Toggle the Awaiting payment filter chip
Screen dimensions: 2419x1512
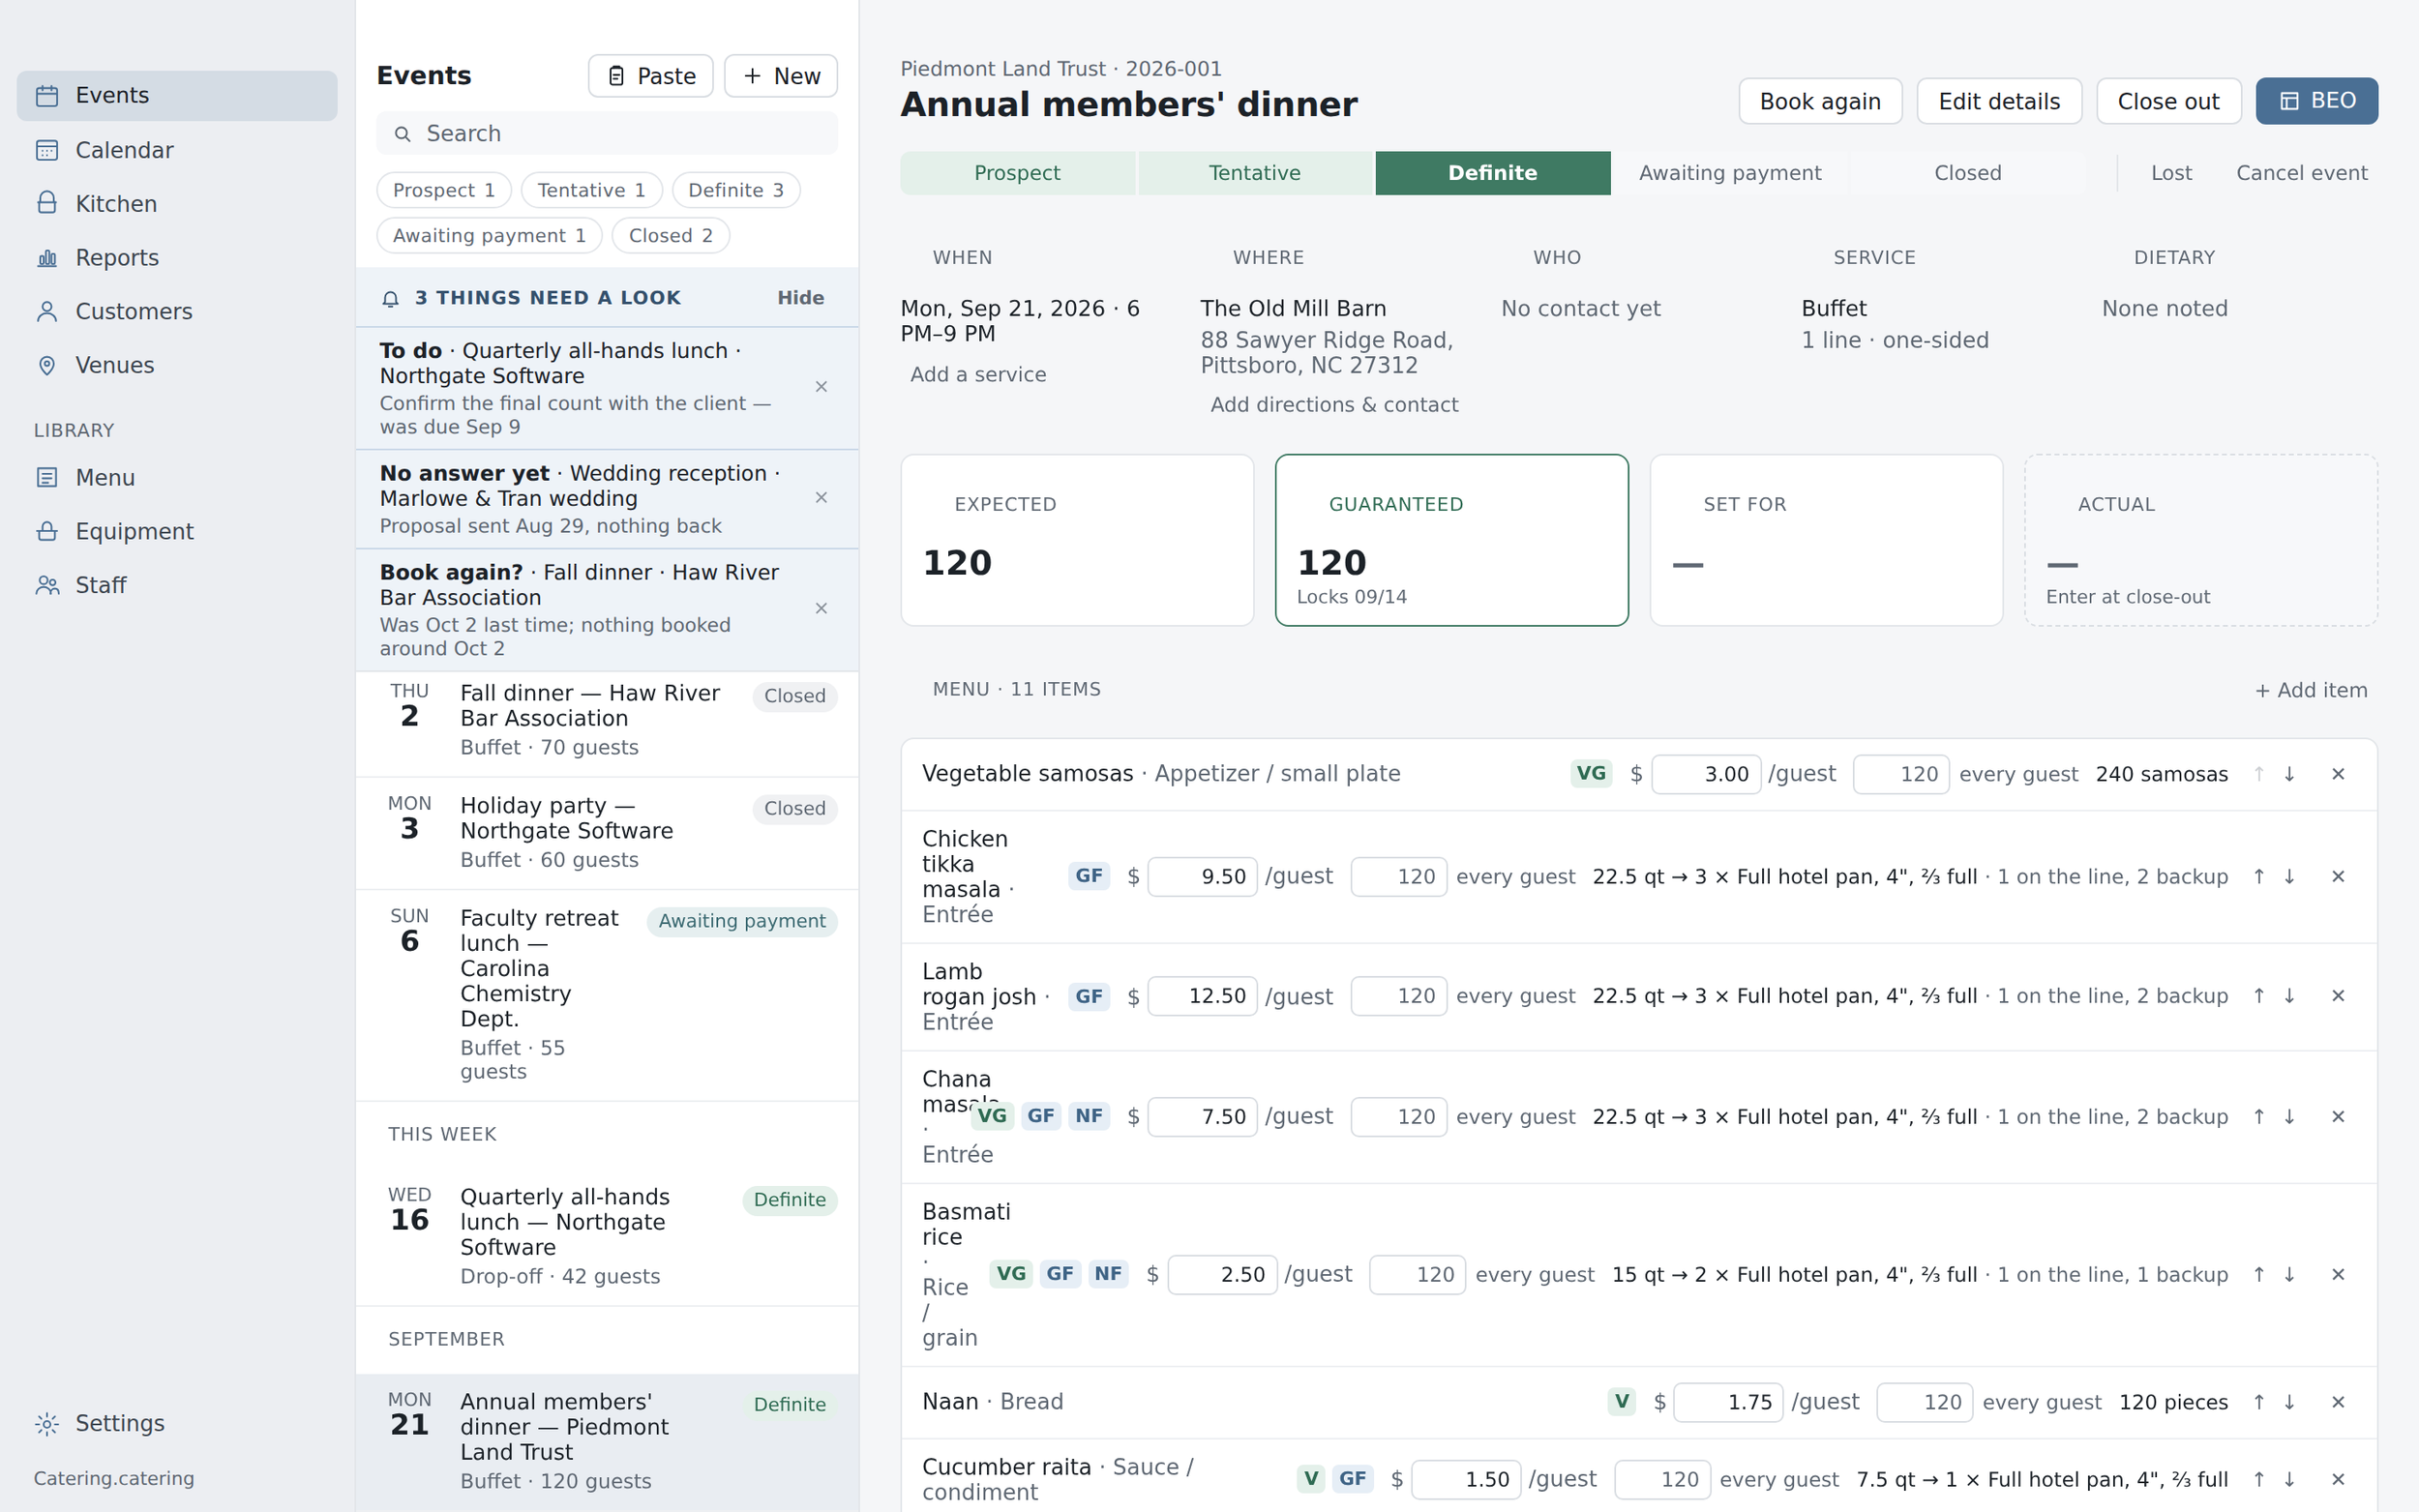[x=489, y=236]
